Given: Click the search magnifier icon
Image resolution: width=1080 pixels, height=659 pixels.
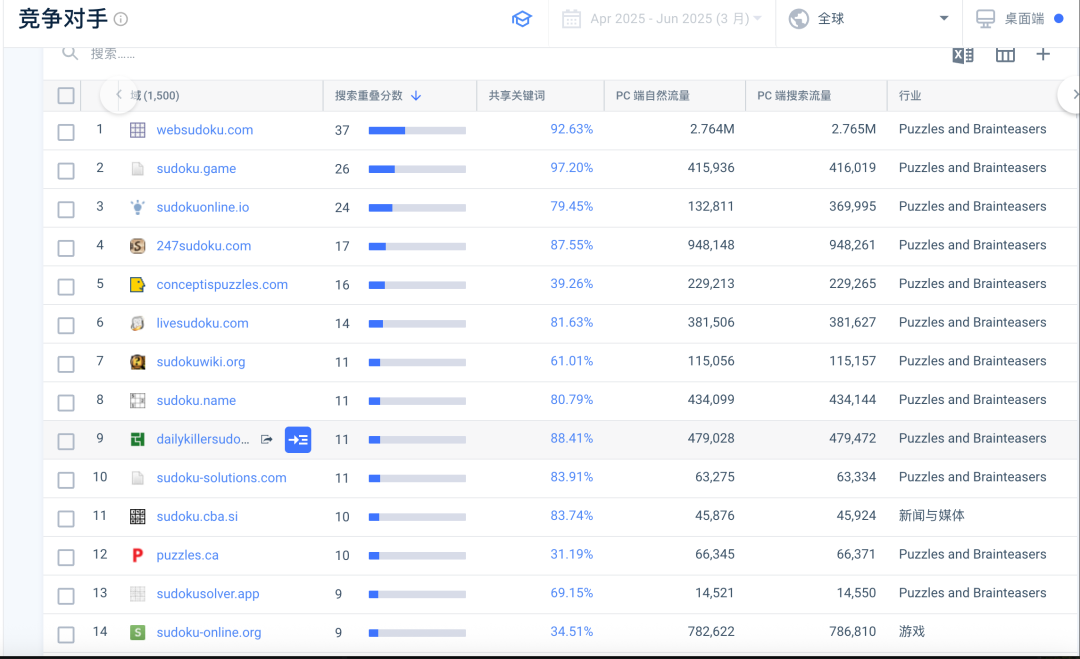Looking at the screenshot, I should coord(70,53).
